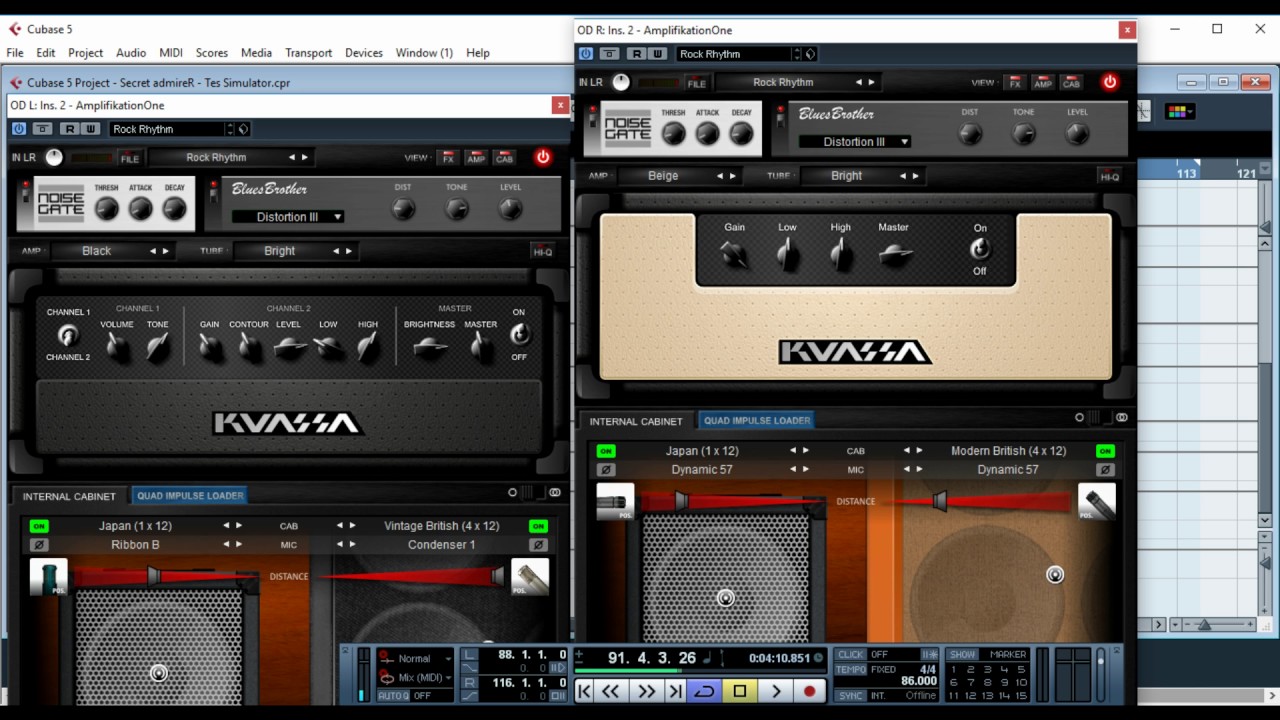Viewport: 1280px width, 720px height.
Task: Flip the NoiseGate switch in OD L plugin
Action: click(26, 194)
